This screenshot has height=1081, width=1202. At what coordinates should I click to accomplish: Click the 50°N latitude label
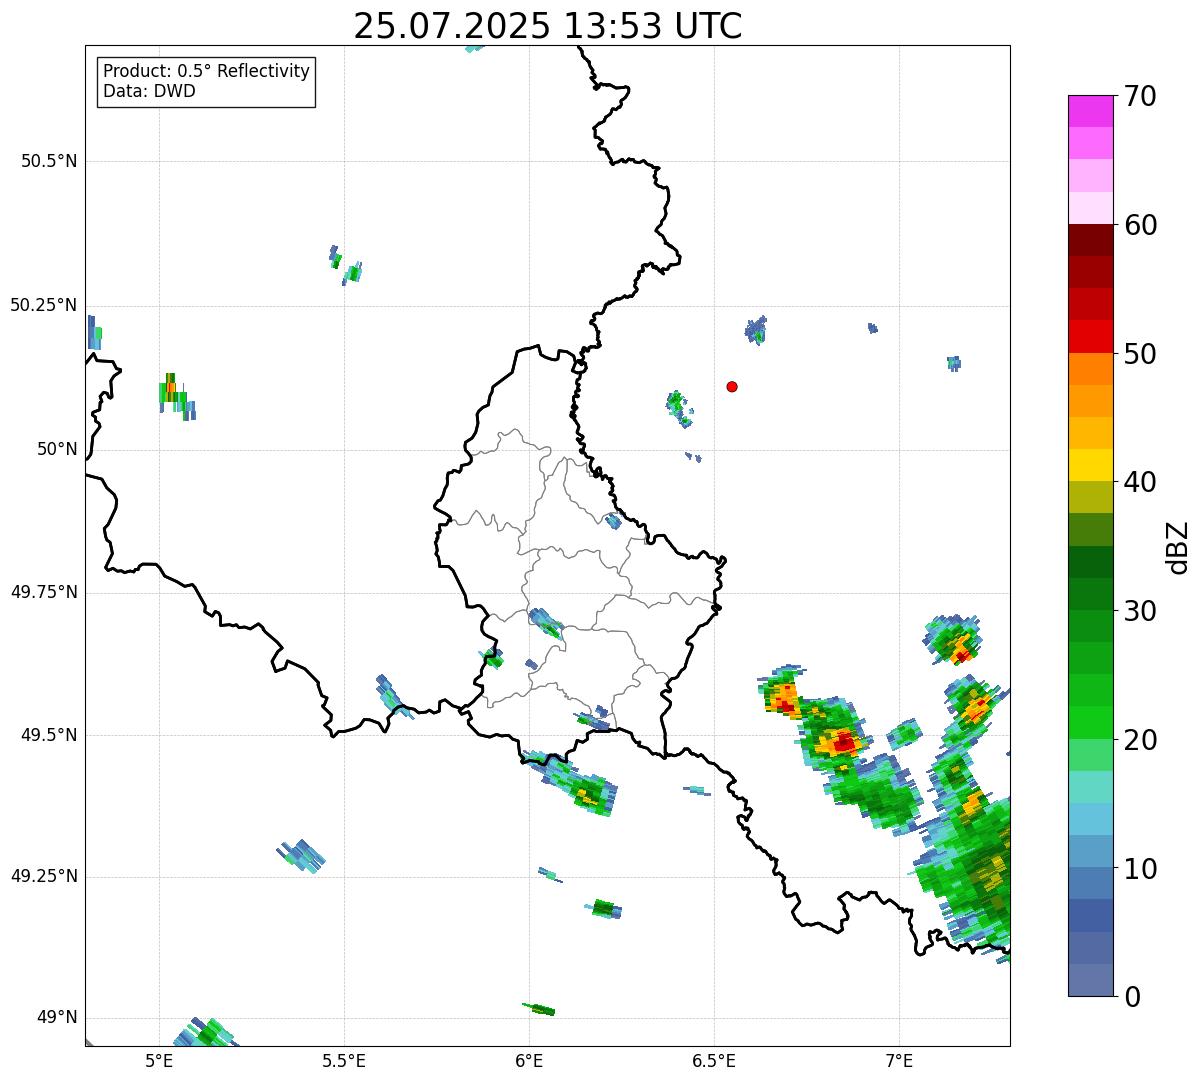[57, 449]
